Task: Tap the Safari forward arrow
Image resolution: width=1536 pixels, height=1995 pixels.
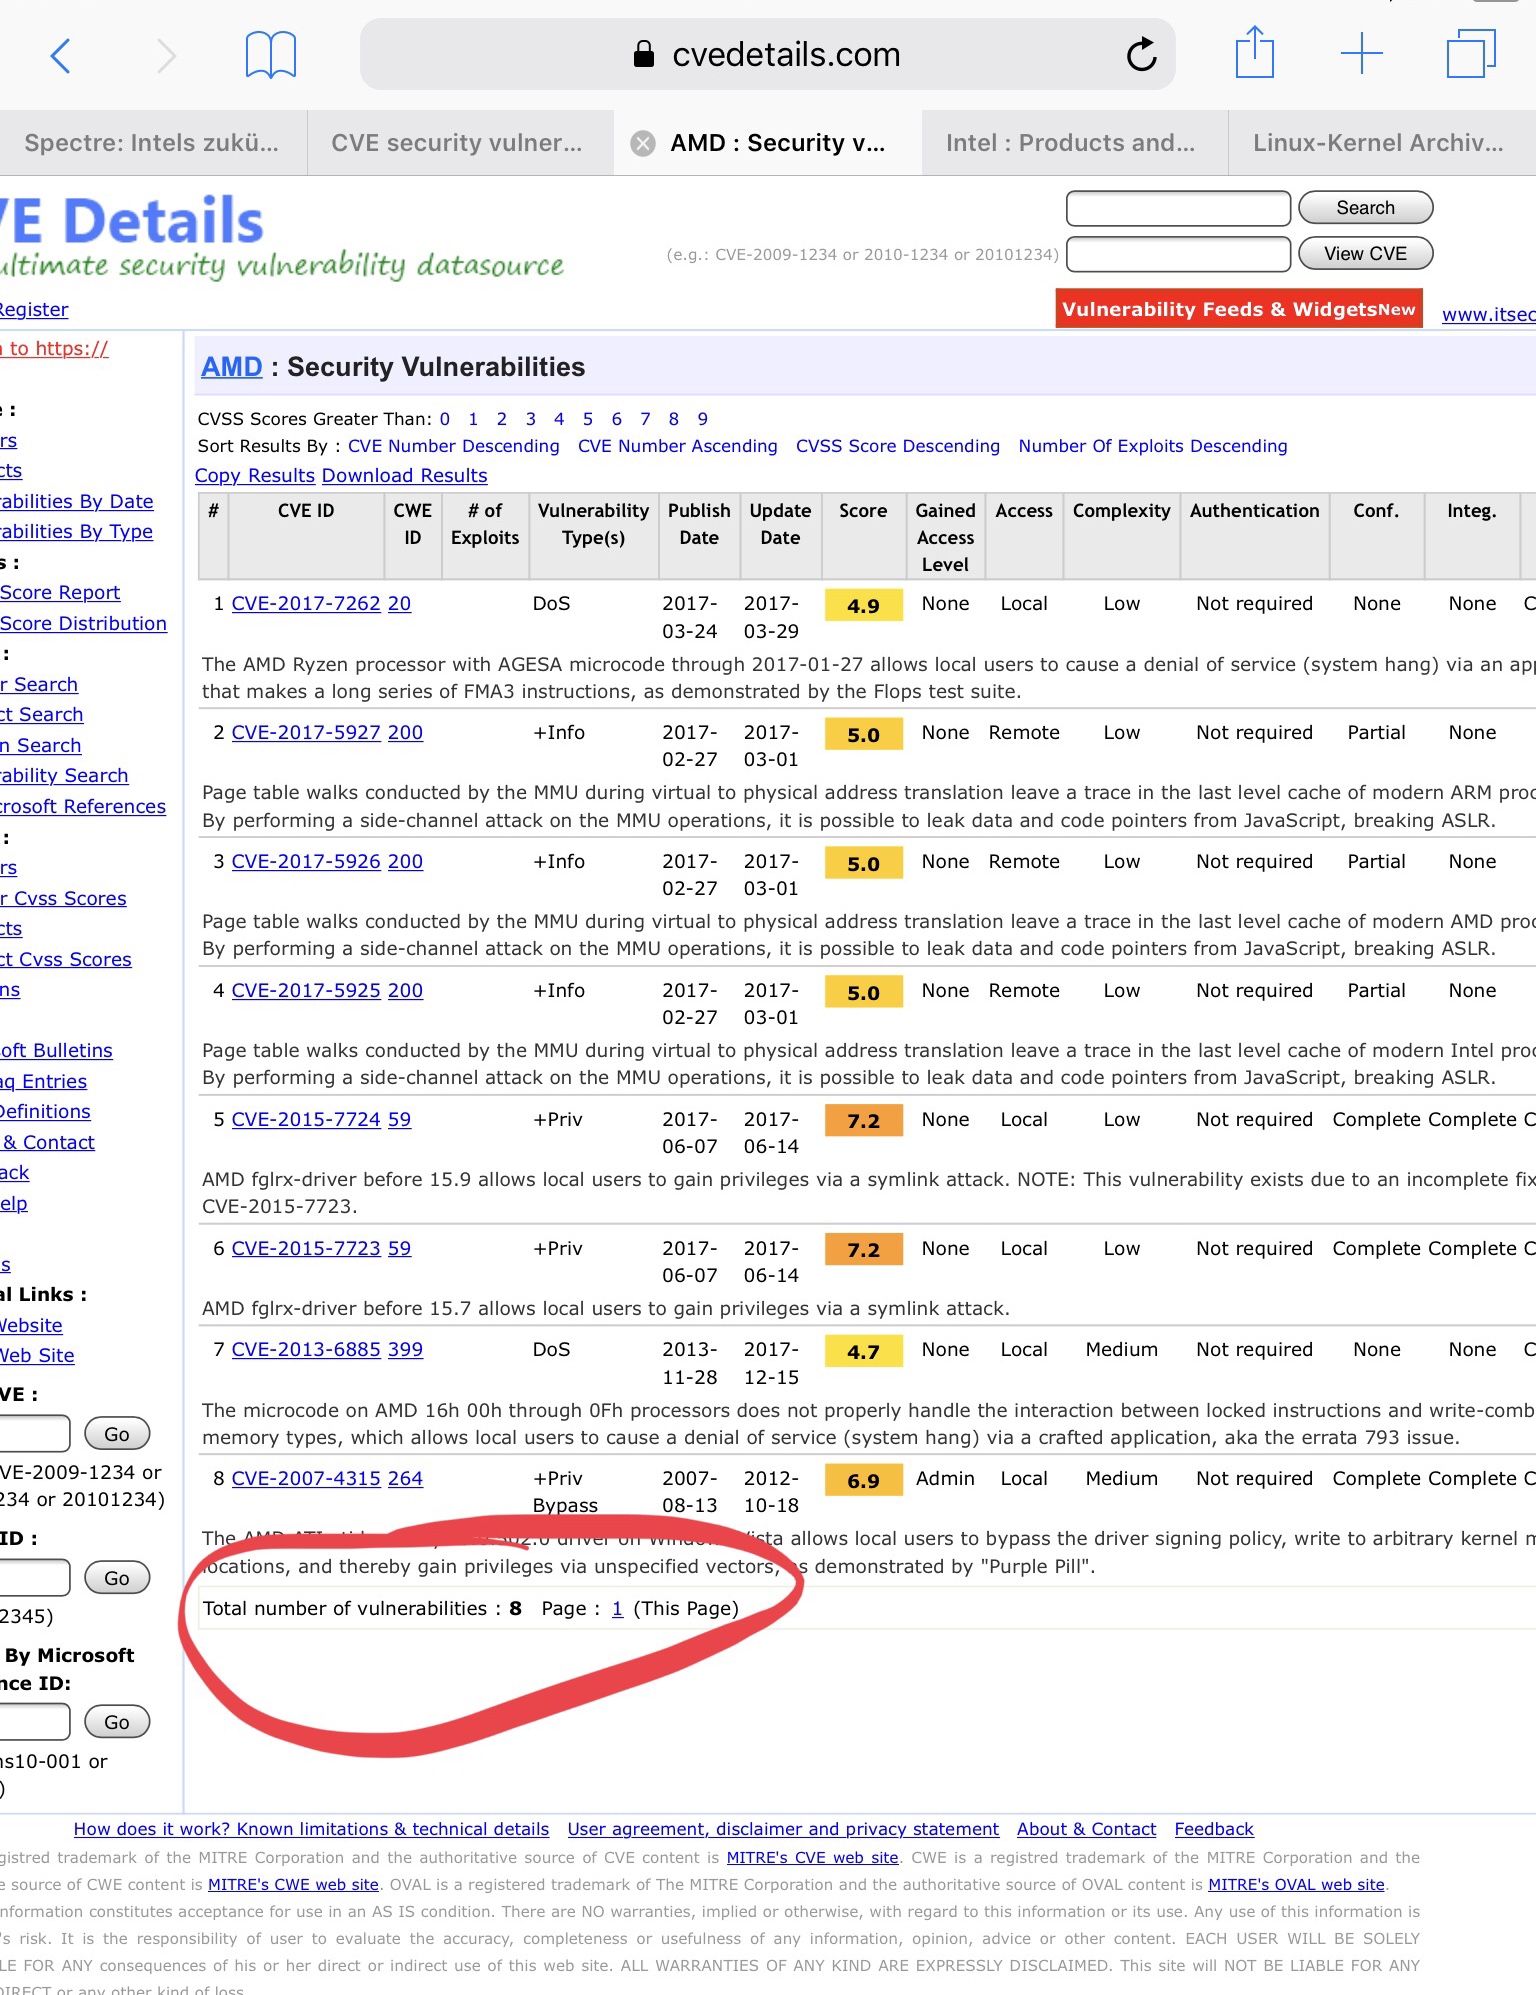Action: pos(166,56)
